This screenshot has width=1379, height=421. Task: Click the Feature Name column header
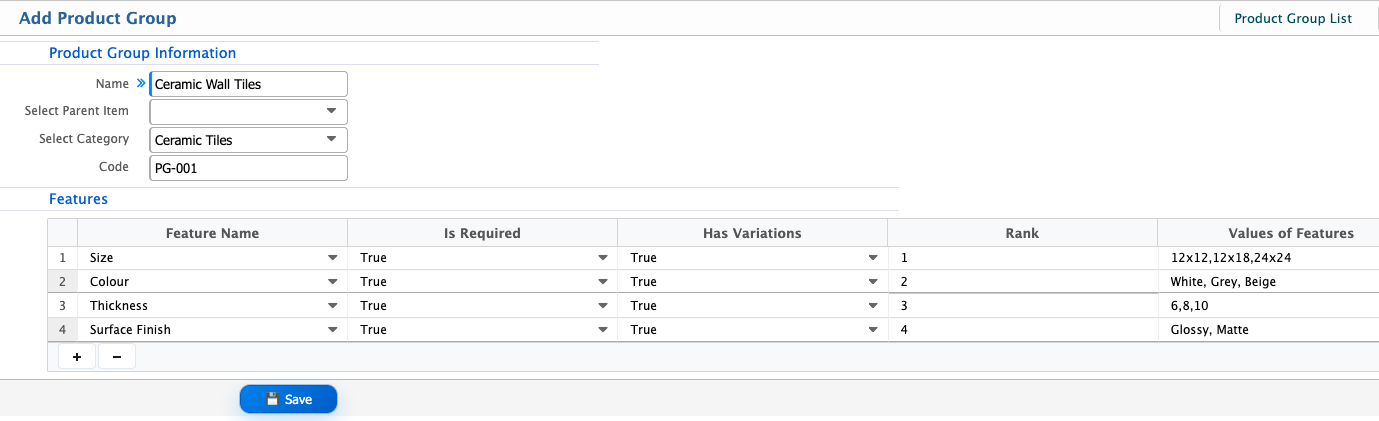(x=212, y=233)
